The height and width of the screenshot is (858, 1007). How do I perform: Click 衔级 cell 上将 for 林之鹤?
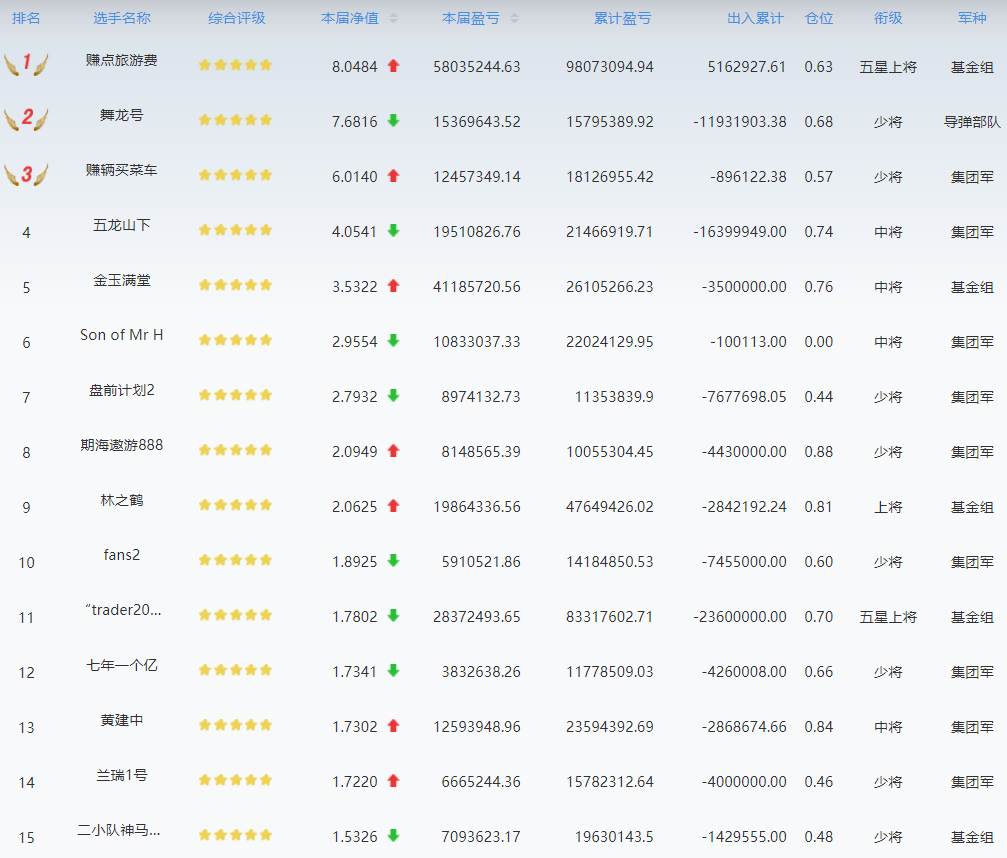pos(888,507)
